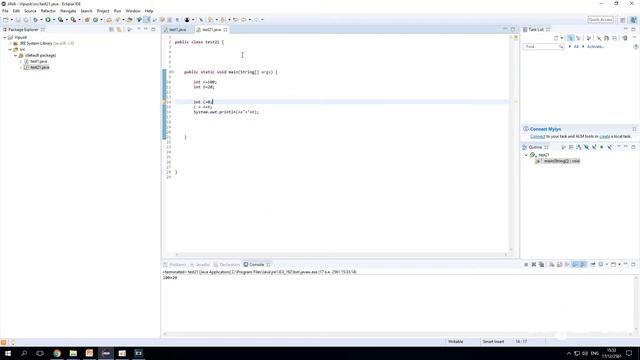Toggle Scroll Lock in Console toolbar
This screenshot has width=640, height=360.
point(560,264)
